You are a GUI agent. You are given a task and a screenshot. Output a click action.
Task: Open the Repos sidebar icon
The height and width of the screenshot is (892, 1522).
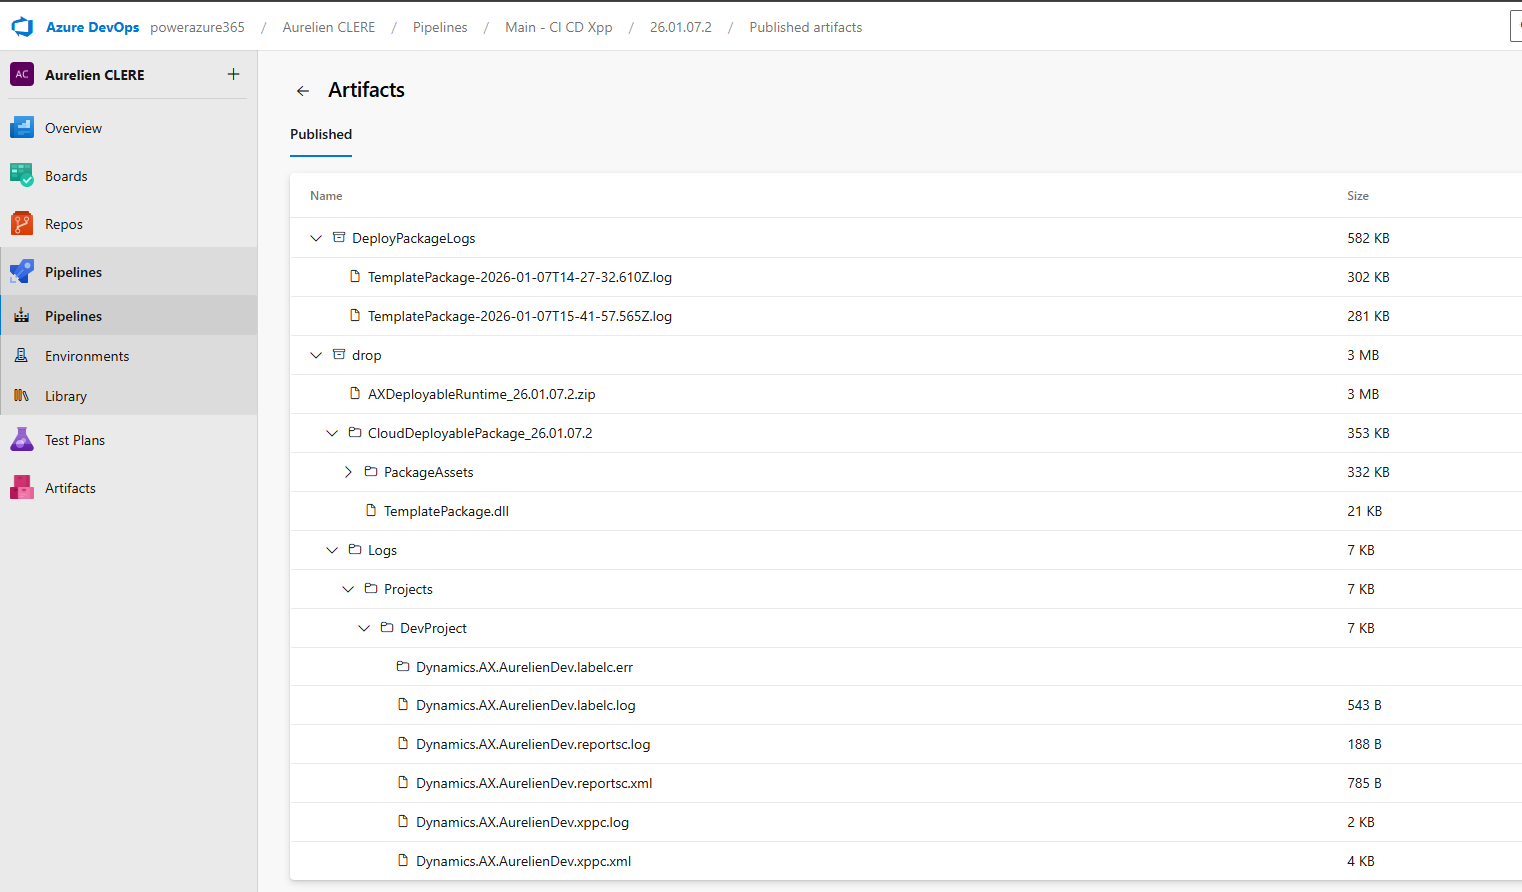pyautogui.click(x=22, y=224)
